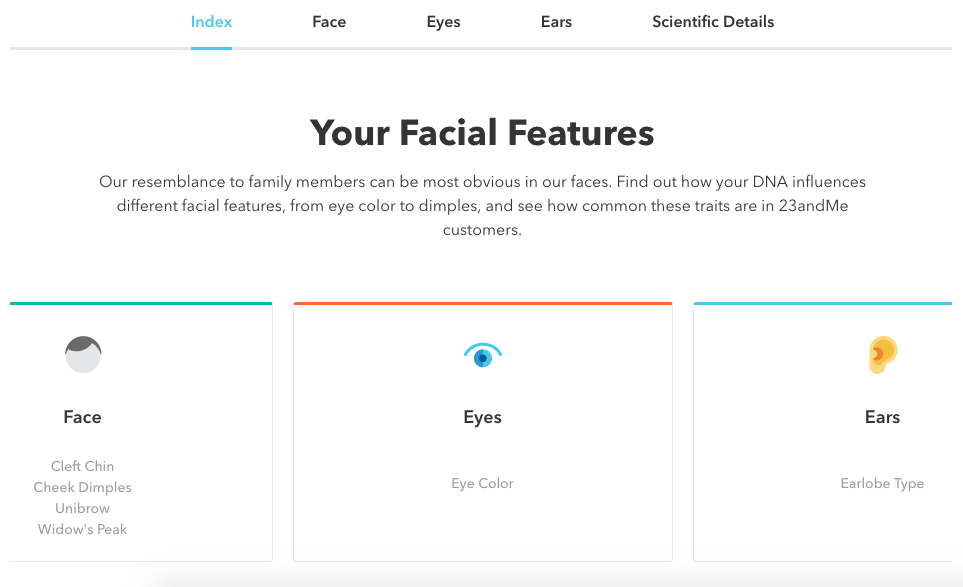Click the "Your Facial Features" page title
This screenshot has height=587, width=963.
(482, 133)
